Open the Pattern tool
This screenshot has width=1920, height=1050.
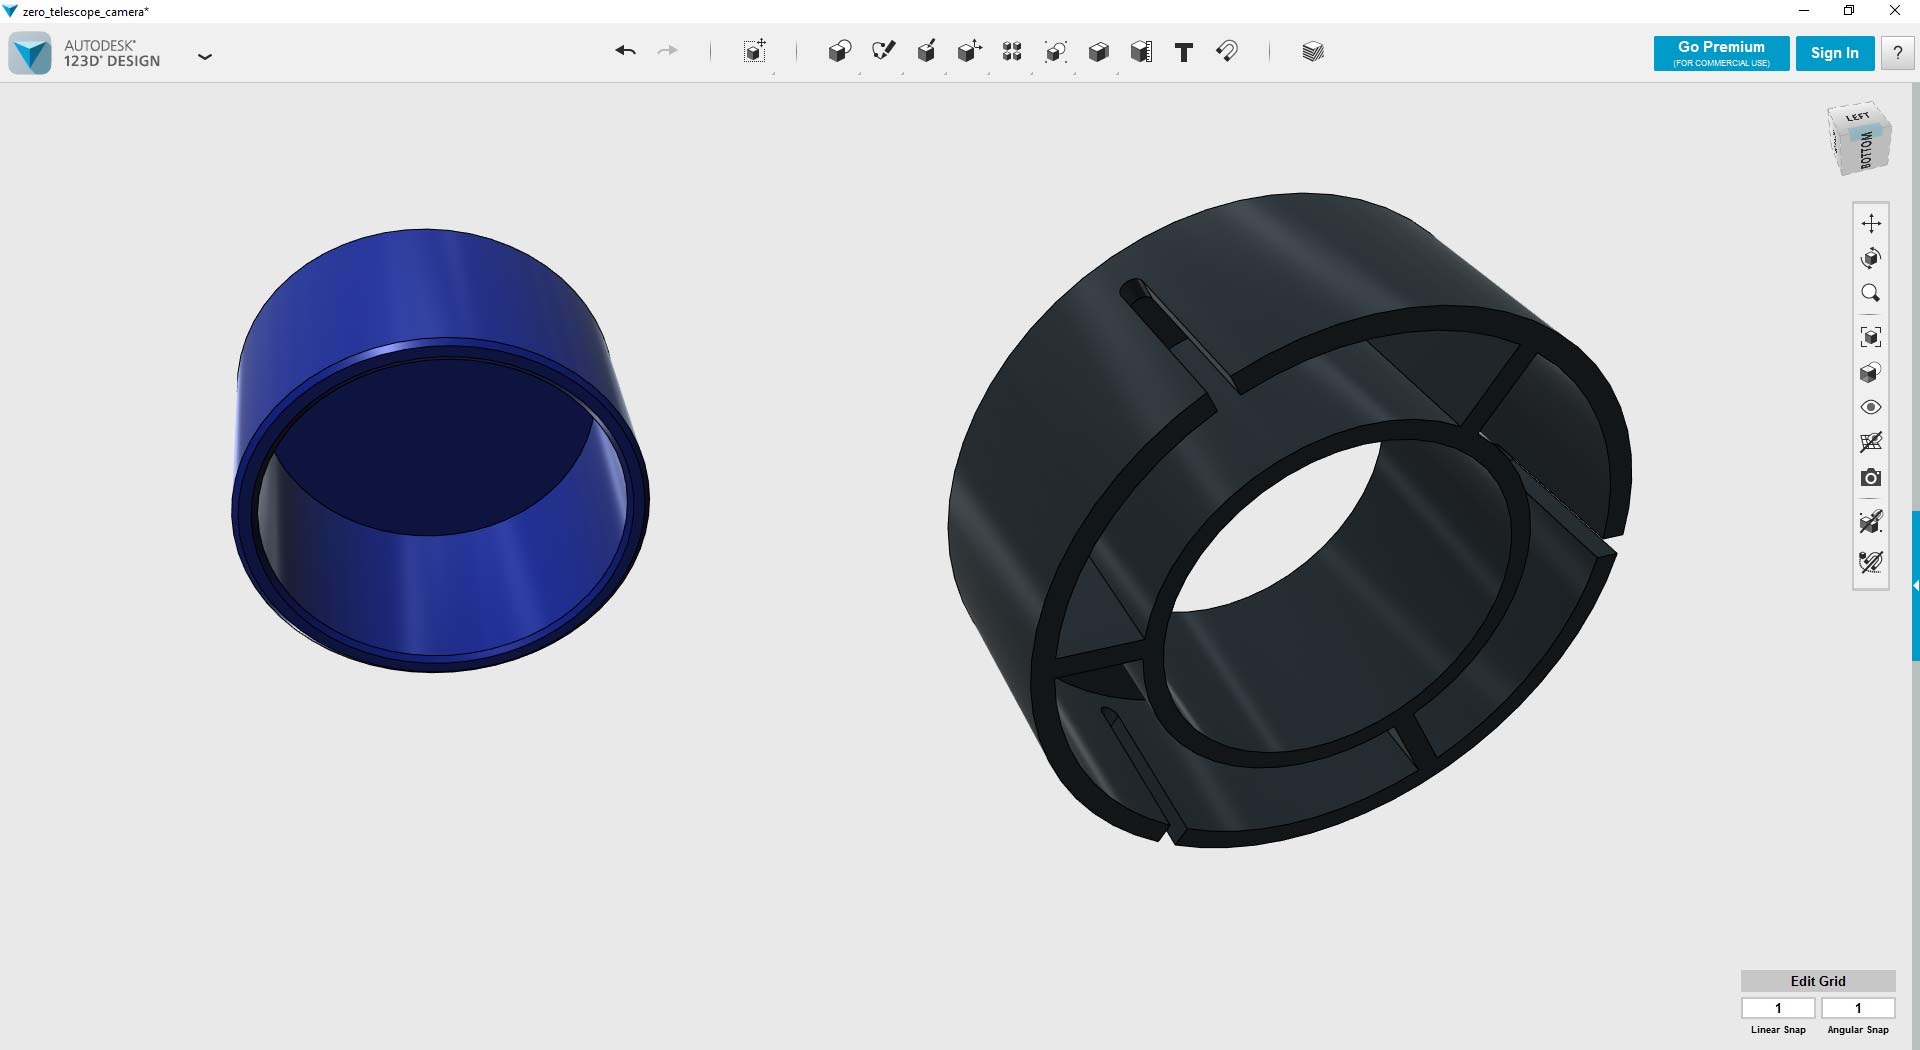point(1011,51)
